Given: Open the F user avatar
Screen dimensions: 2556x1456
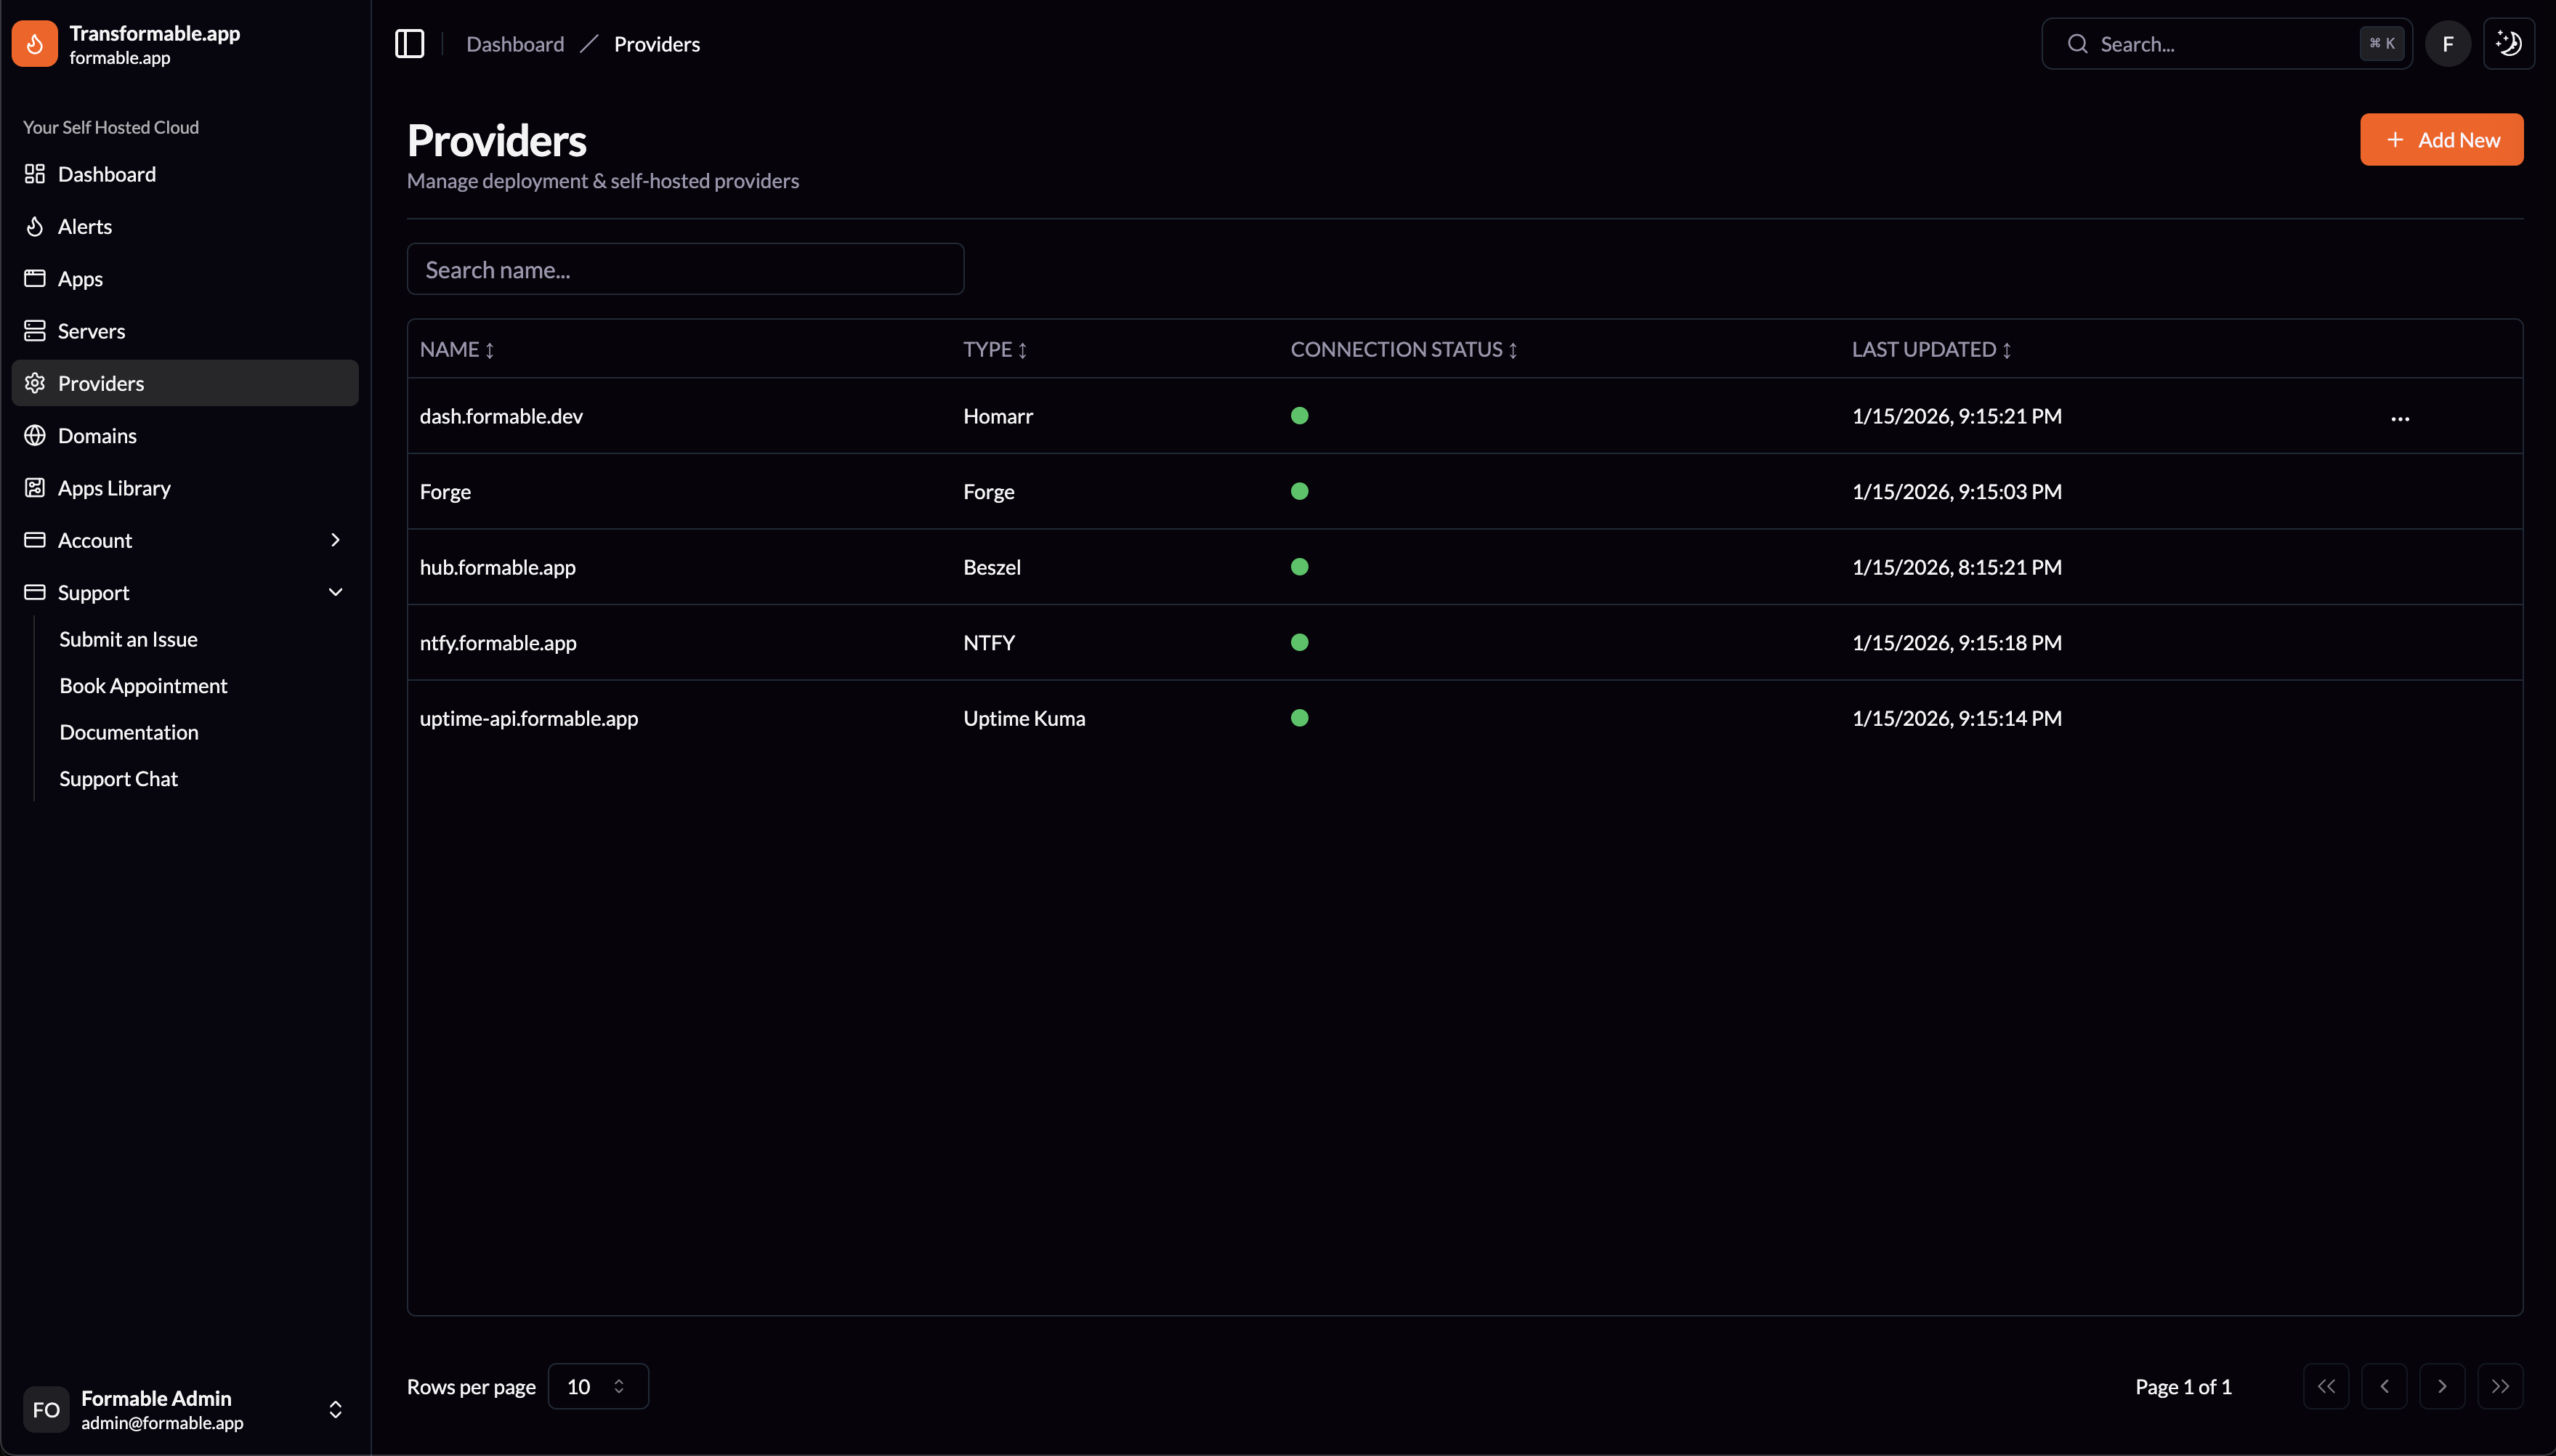Looking at the screenshot, I should 2447,44.
